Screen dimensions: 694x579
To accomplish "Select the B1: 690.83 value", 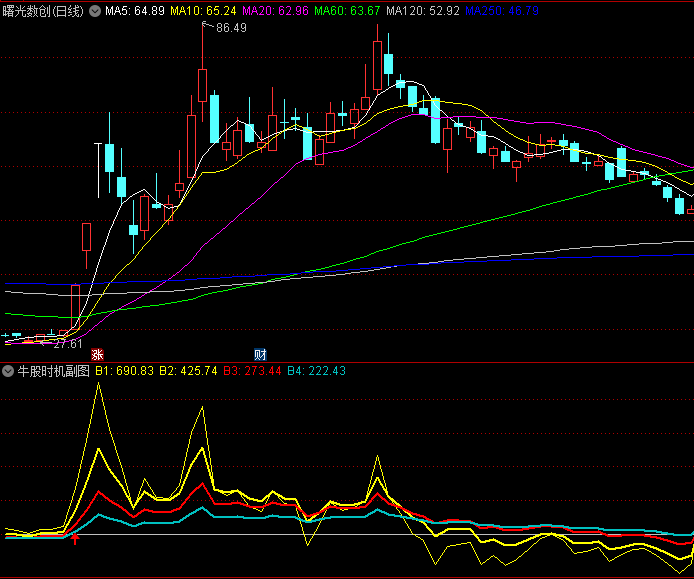I will pyautogui.click(x=124, y=371).
